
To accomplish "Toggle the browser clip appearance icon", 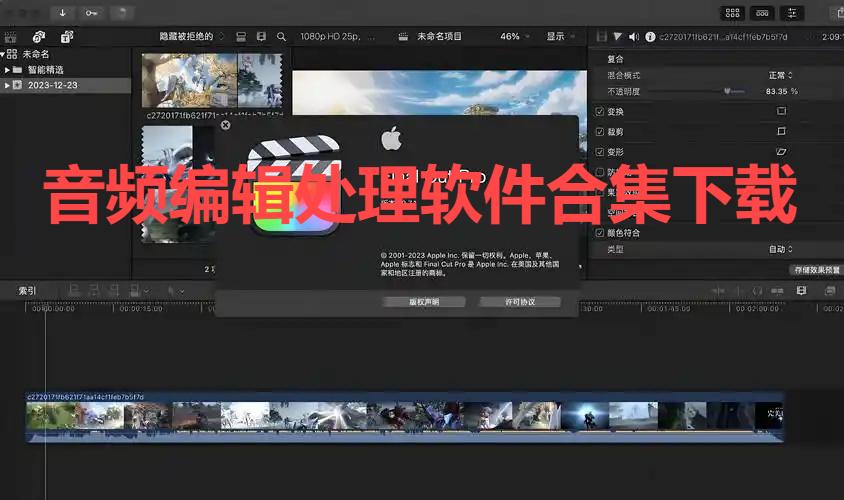I will tap(241, 37).
